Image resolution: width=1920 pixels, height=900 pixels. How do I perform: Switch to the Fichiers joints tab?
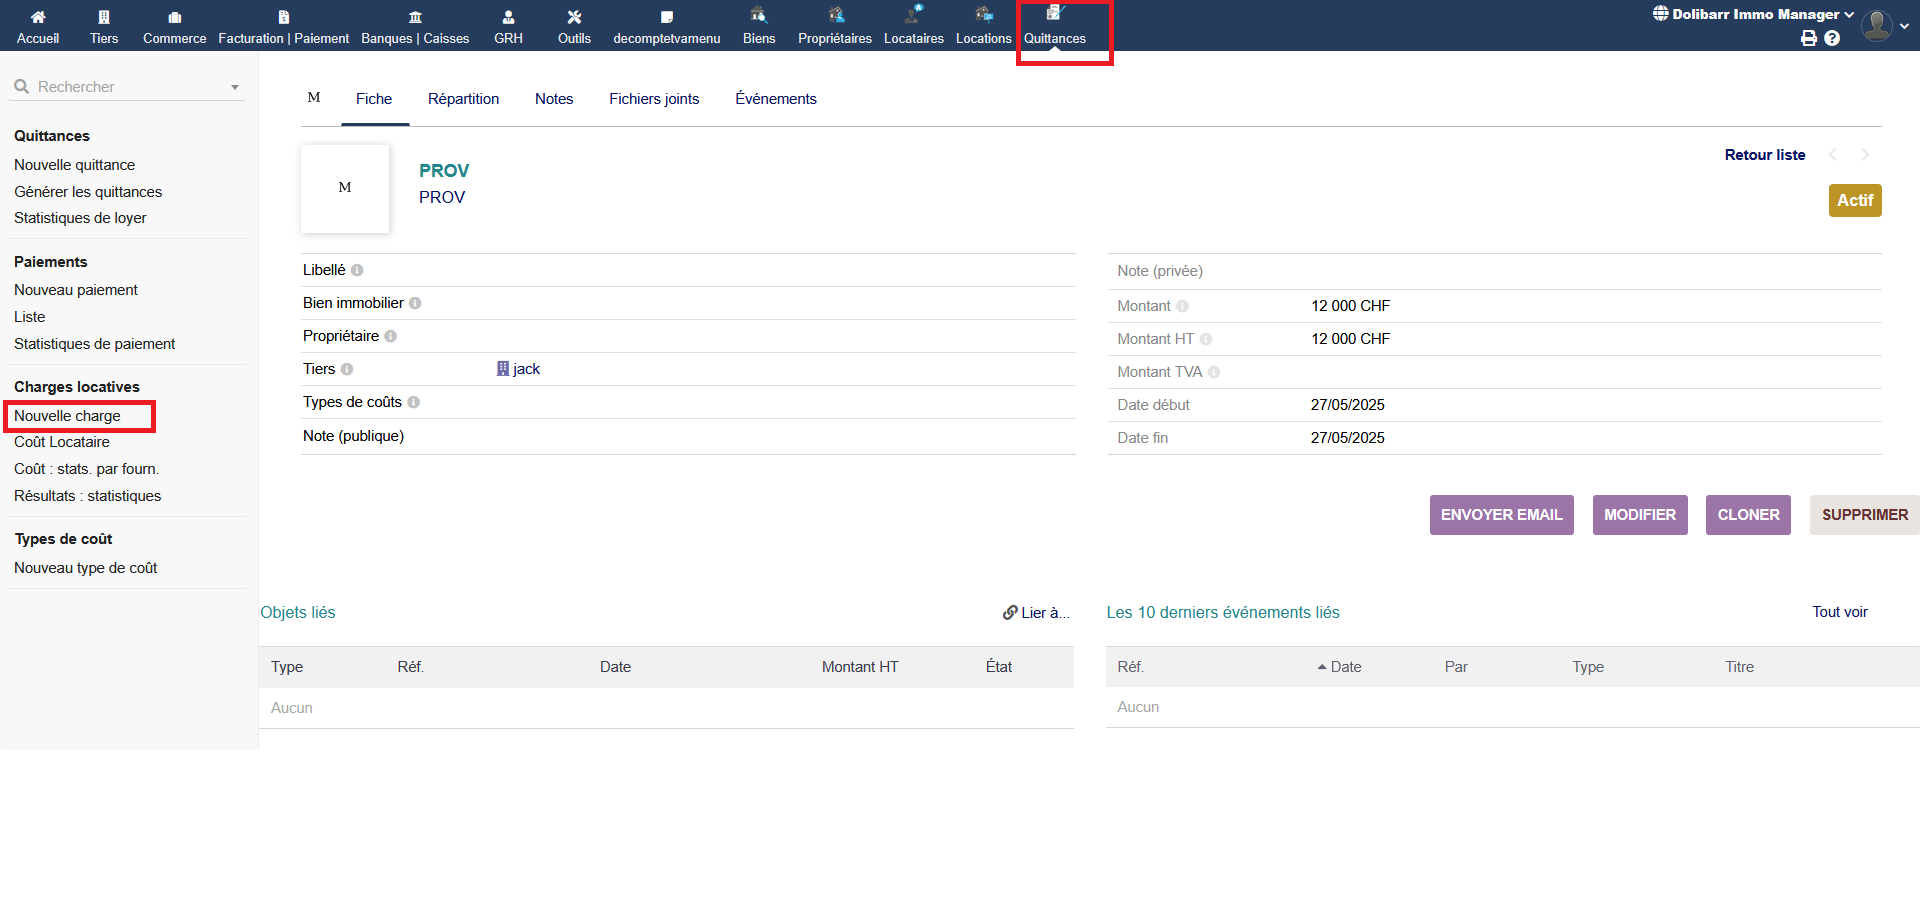click(654, 99)
